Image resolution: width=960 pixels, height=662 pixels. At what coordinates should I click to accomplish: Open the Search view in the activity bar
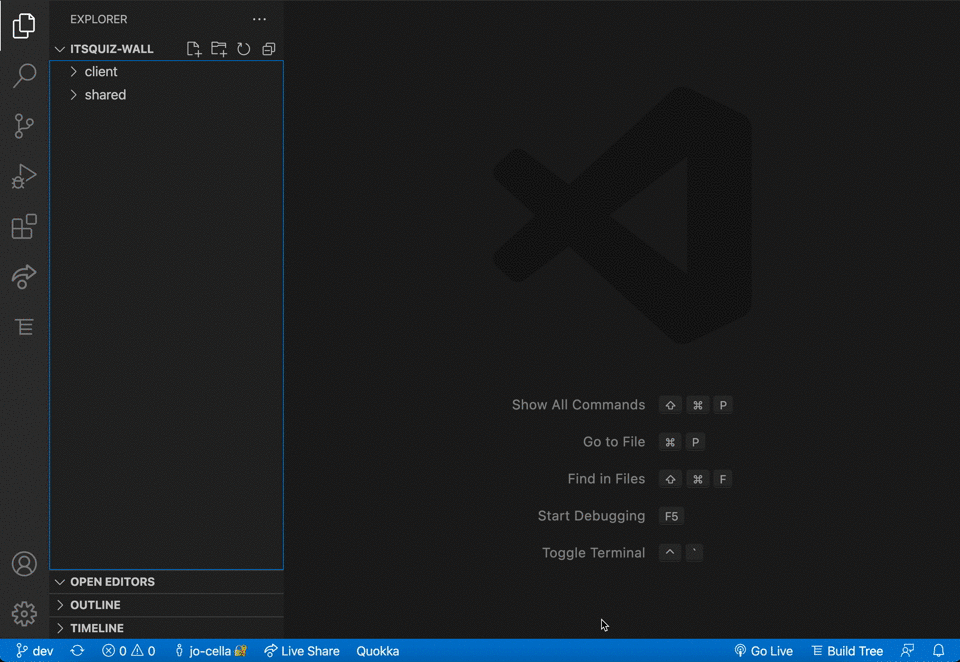[24, 76]
